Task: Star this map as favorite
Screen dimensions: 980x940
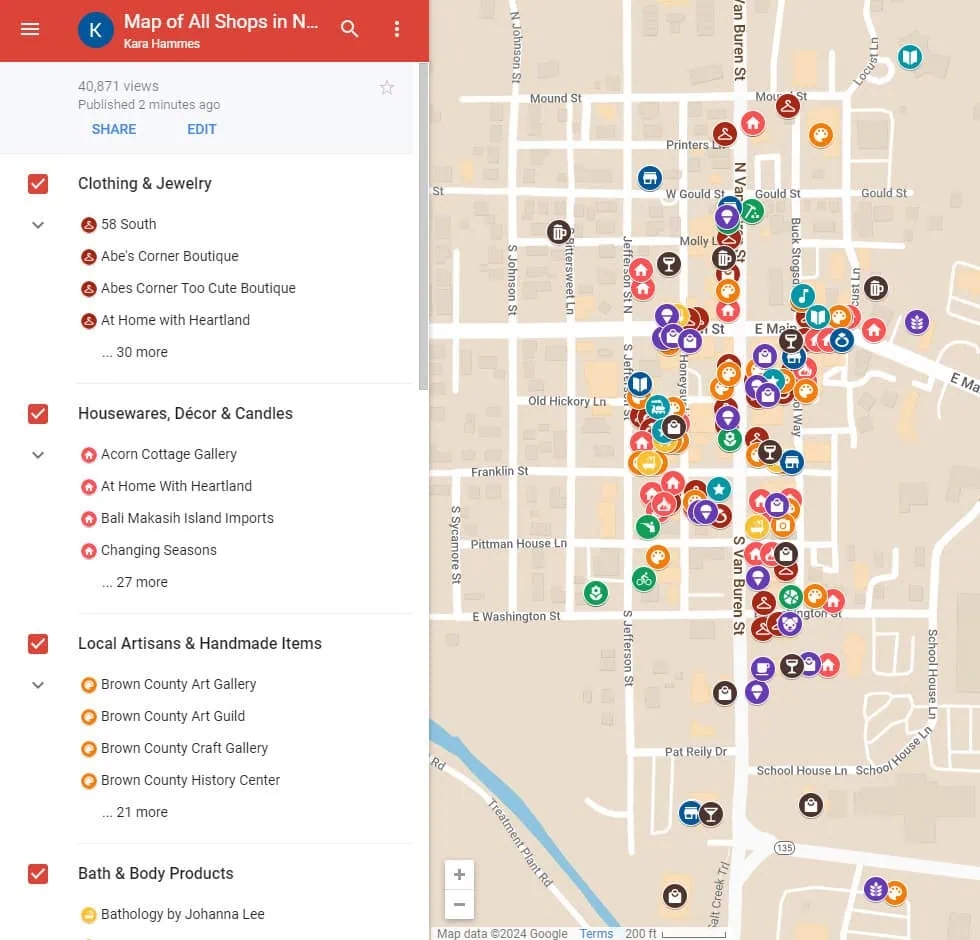Action: (387, 88)
